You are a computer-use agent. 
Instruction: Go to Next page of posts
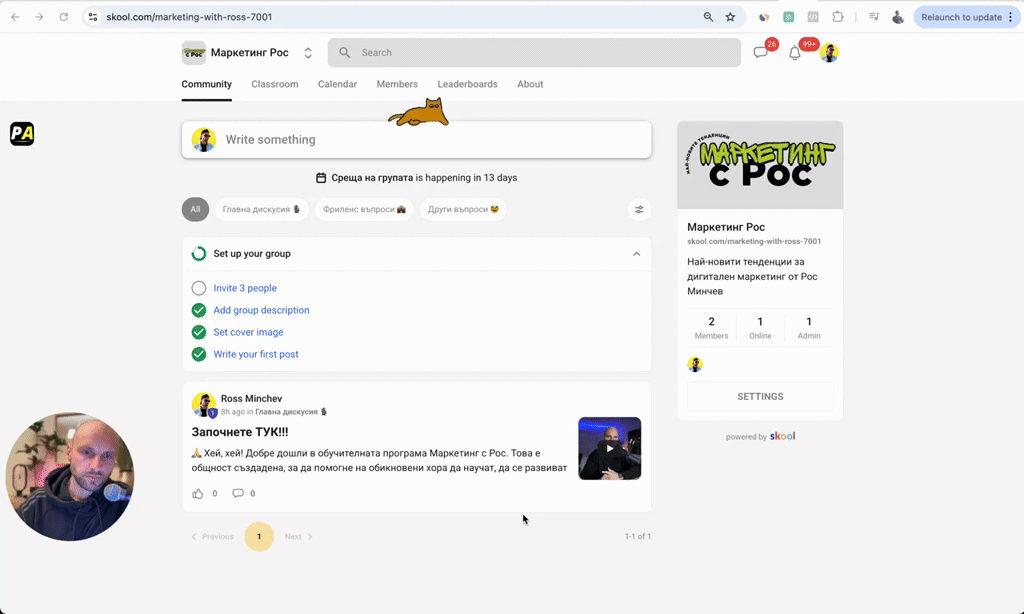tap(298, 536)
